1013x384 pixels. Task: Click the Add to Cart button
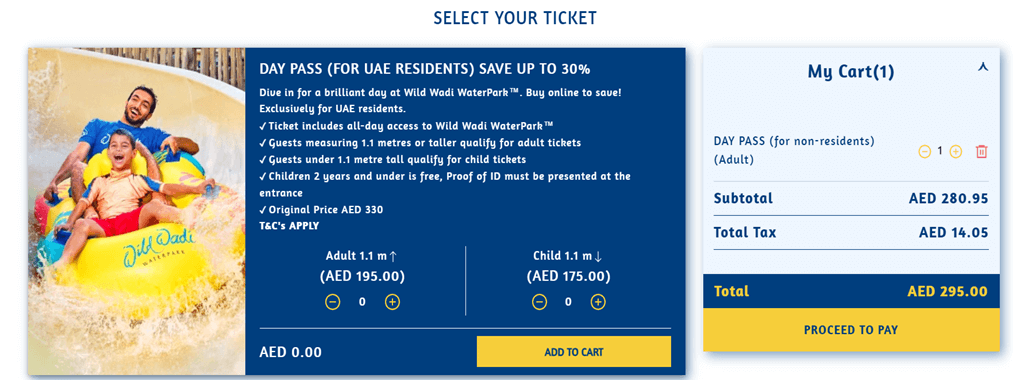574,352
